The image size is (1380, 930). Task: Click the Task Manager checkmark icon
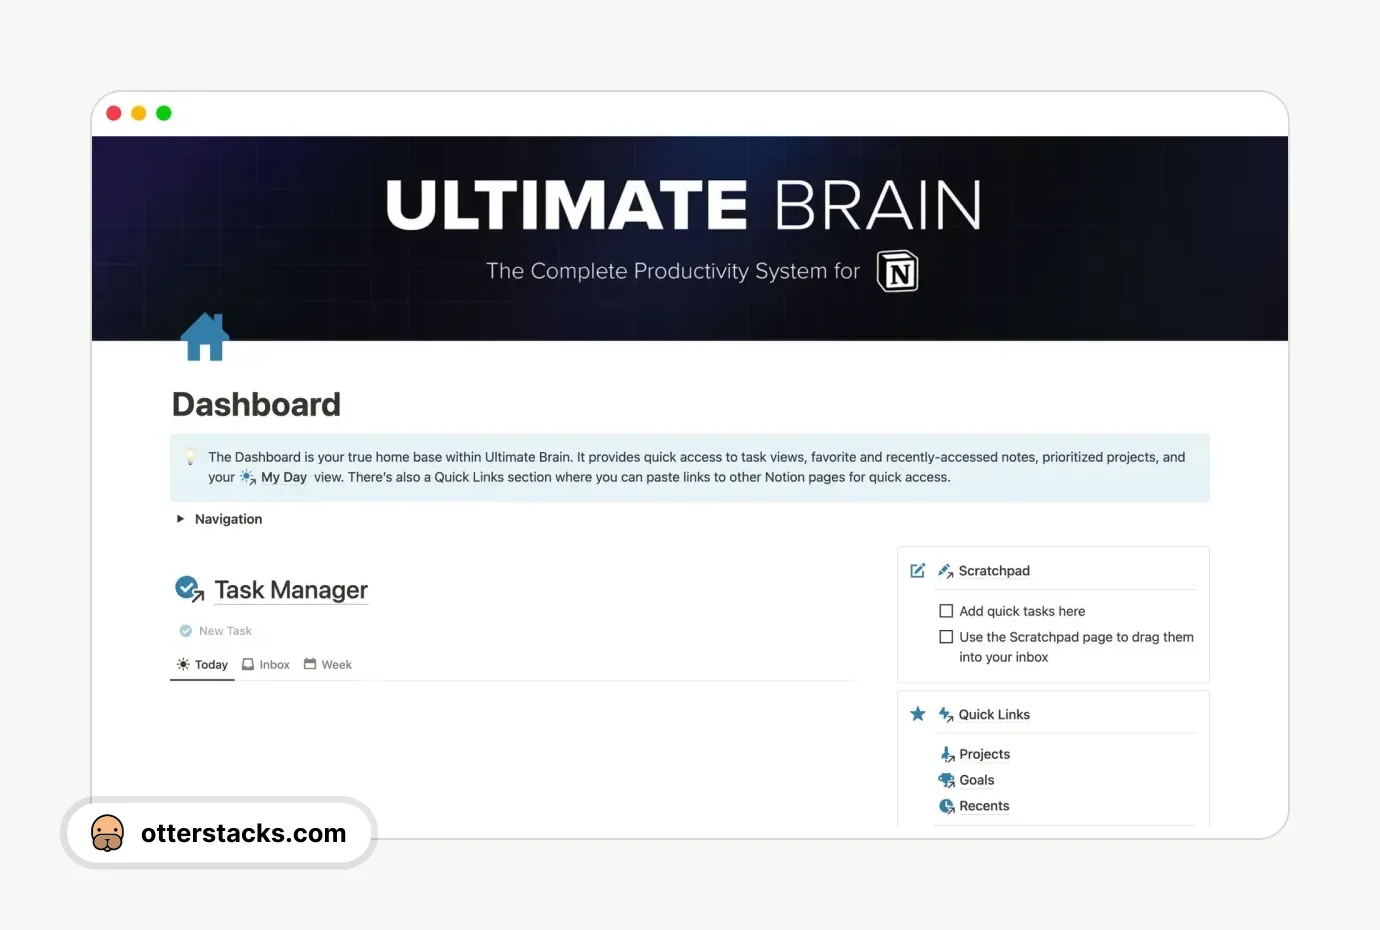[x=189, y=589]
